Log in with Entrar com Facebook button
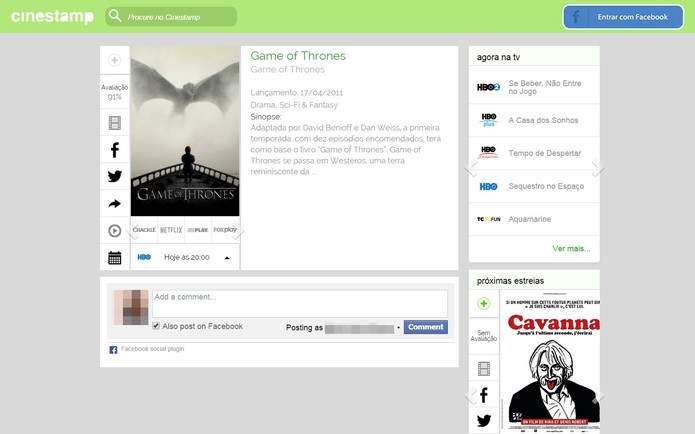Screen dimensions: 695x434 click(623, 17)
